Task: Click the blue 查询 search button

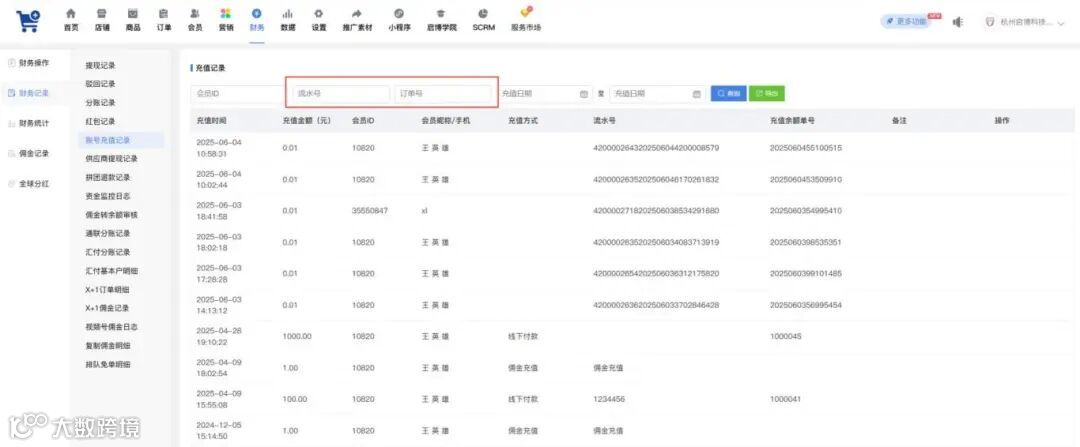Action: point(729,94)
